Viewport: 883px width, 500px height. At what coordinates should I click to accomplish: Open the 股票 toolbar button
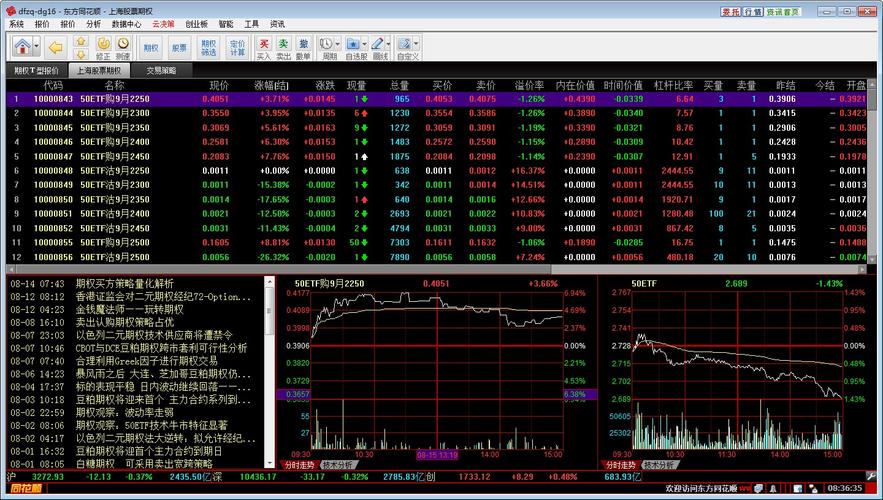coord(179,48)
